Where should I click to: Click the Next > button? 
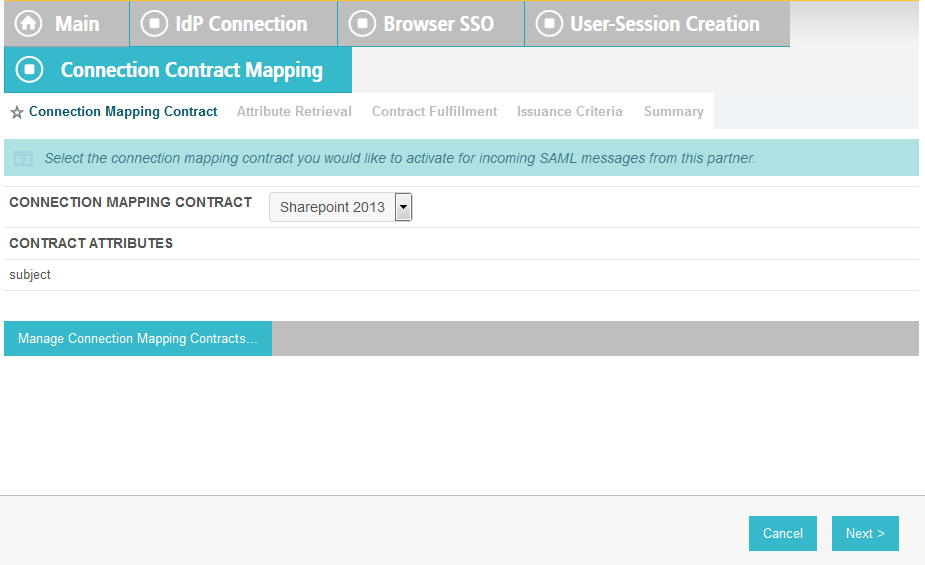(865, 534)
